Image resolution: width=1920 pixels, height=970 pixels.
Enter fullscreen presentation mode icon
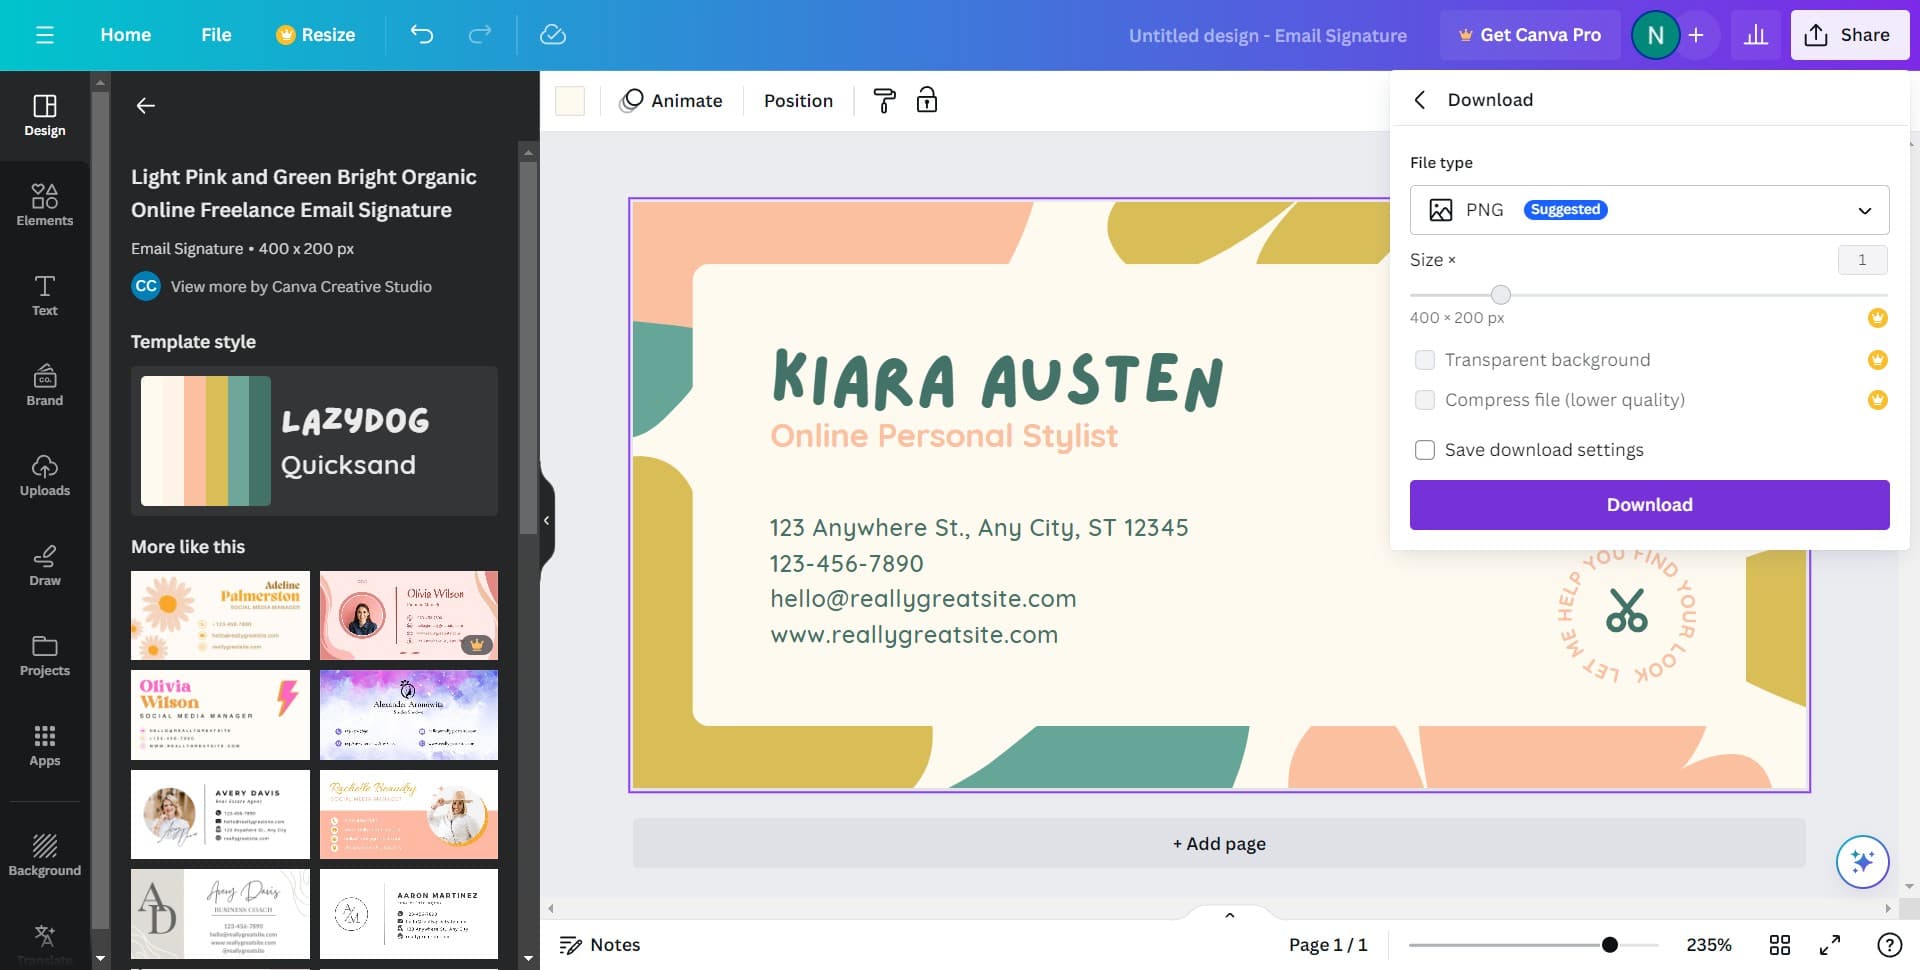[x=1830, y=945]
